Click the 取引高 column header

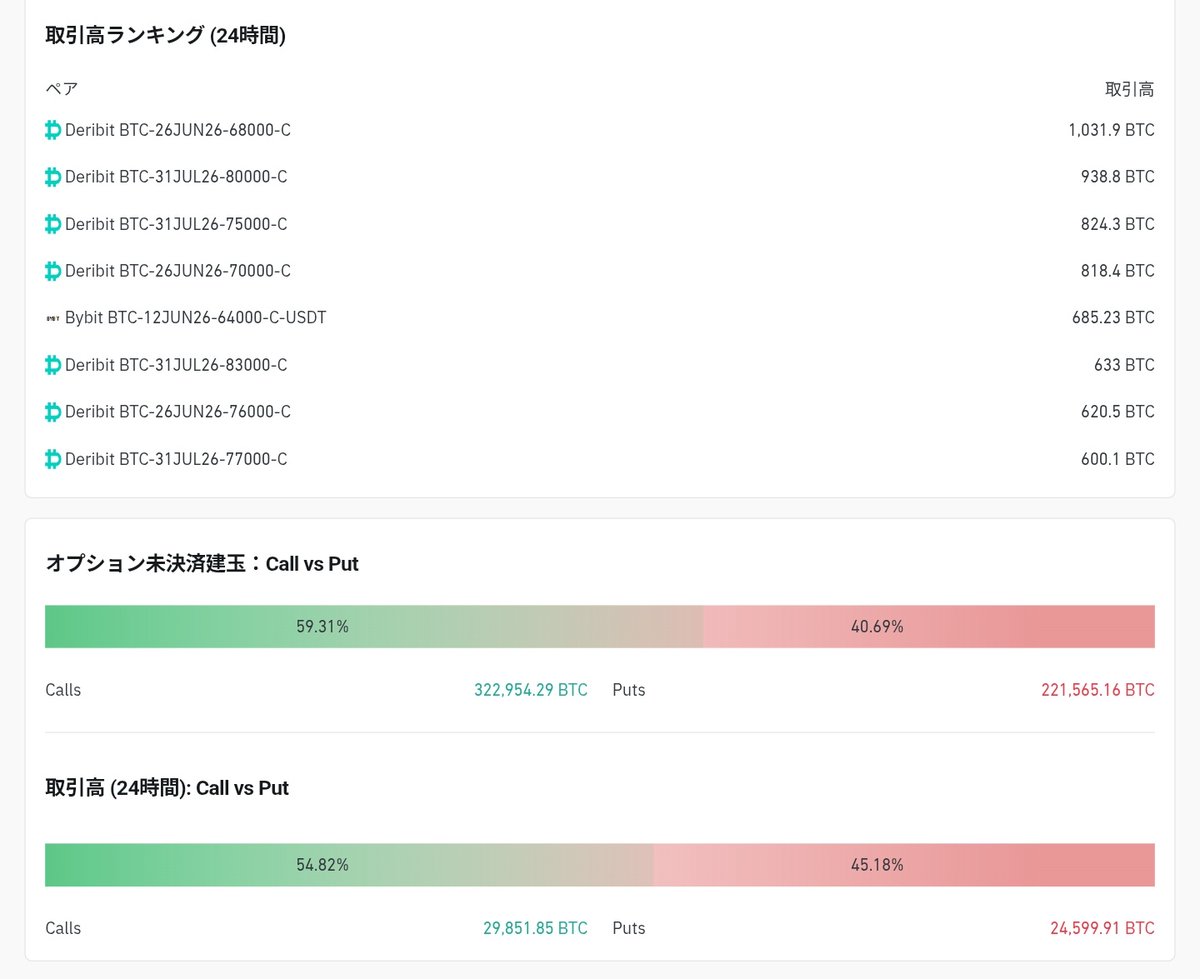1129,89
